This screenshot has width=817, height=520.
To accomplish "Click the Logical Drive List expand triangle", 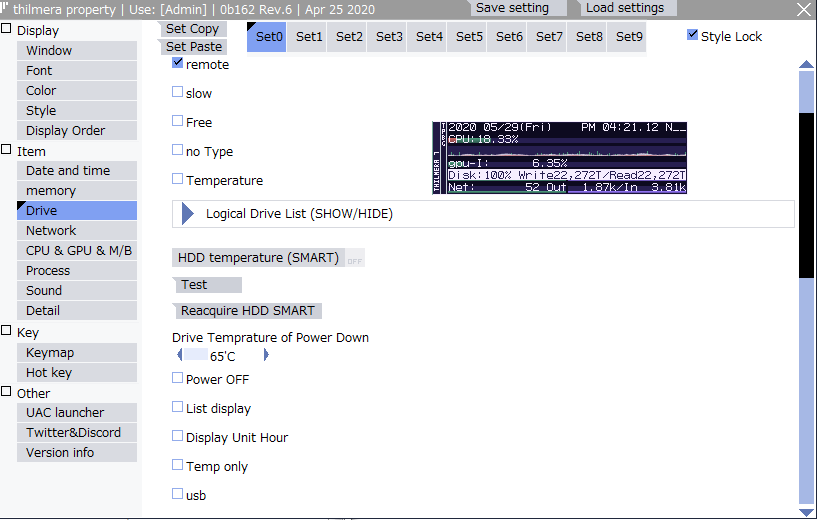I will click(x=188, y=214).
